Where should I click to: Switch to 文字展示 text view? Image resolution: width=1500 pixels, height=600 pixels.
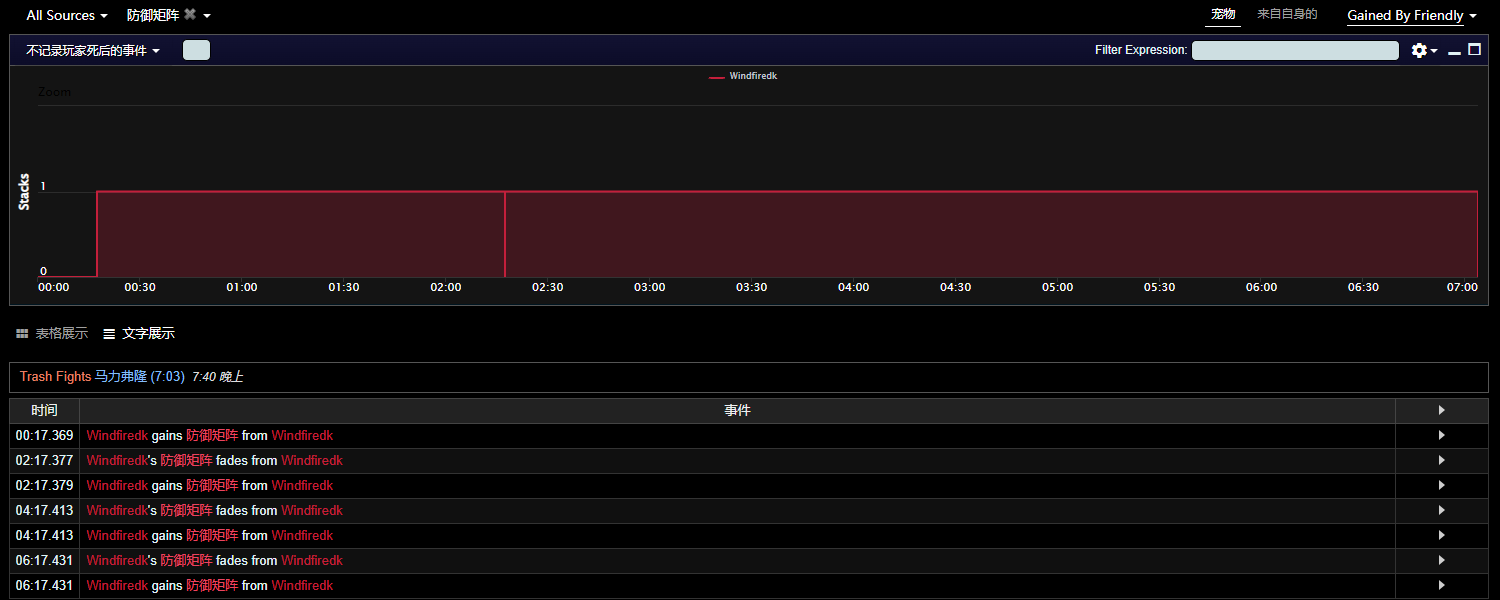coord(139,333)
